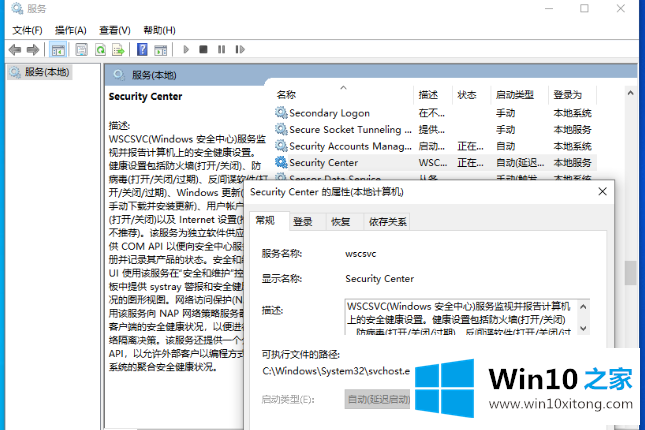Click the executable path C:\Windows\System32\svchost text
Image resolution: width=645 pixels, height=430 pixels.
tap(336, 371)
